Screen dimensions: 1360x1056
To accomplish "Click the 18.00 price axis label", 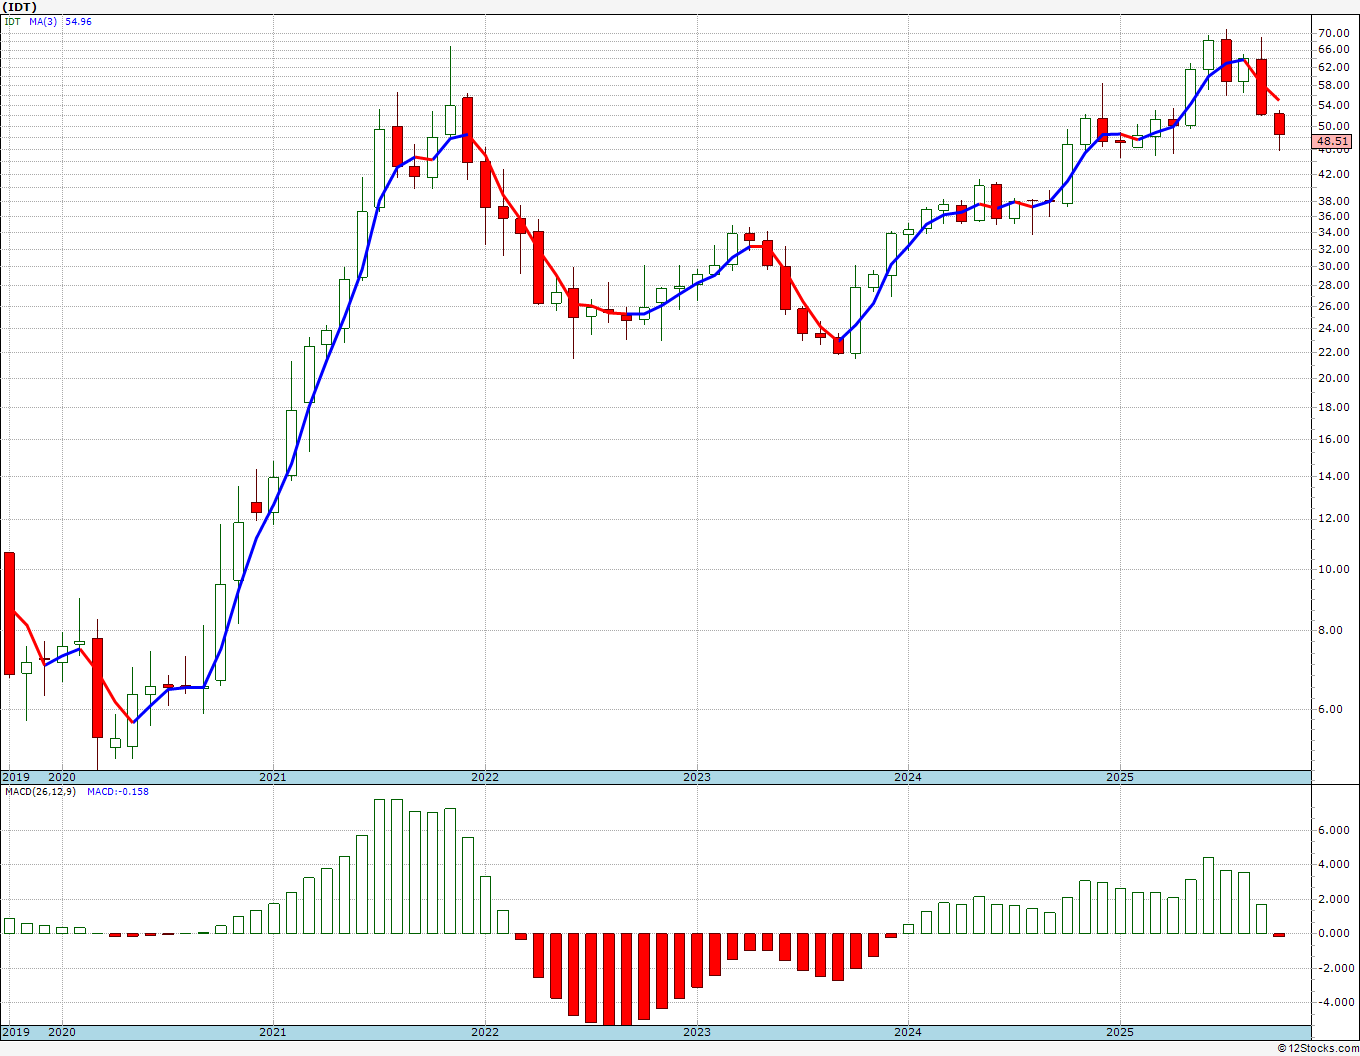I will (x=1334, y=407).
